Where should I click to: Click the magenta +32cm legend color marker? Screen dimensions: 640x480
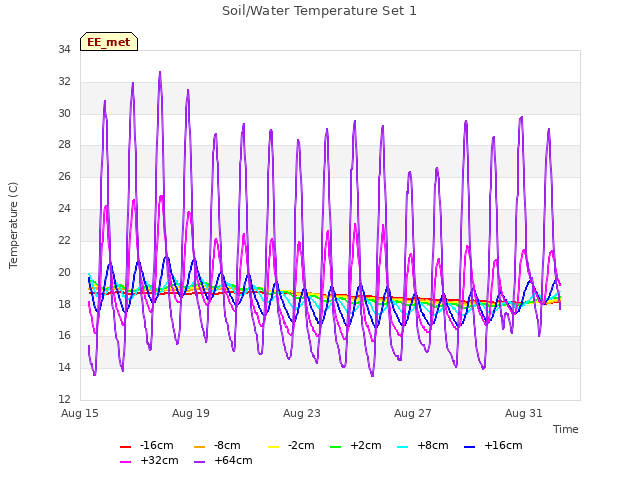(x=125, y=462)
